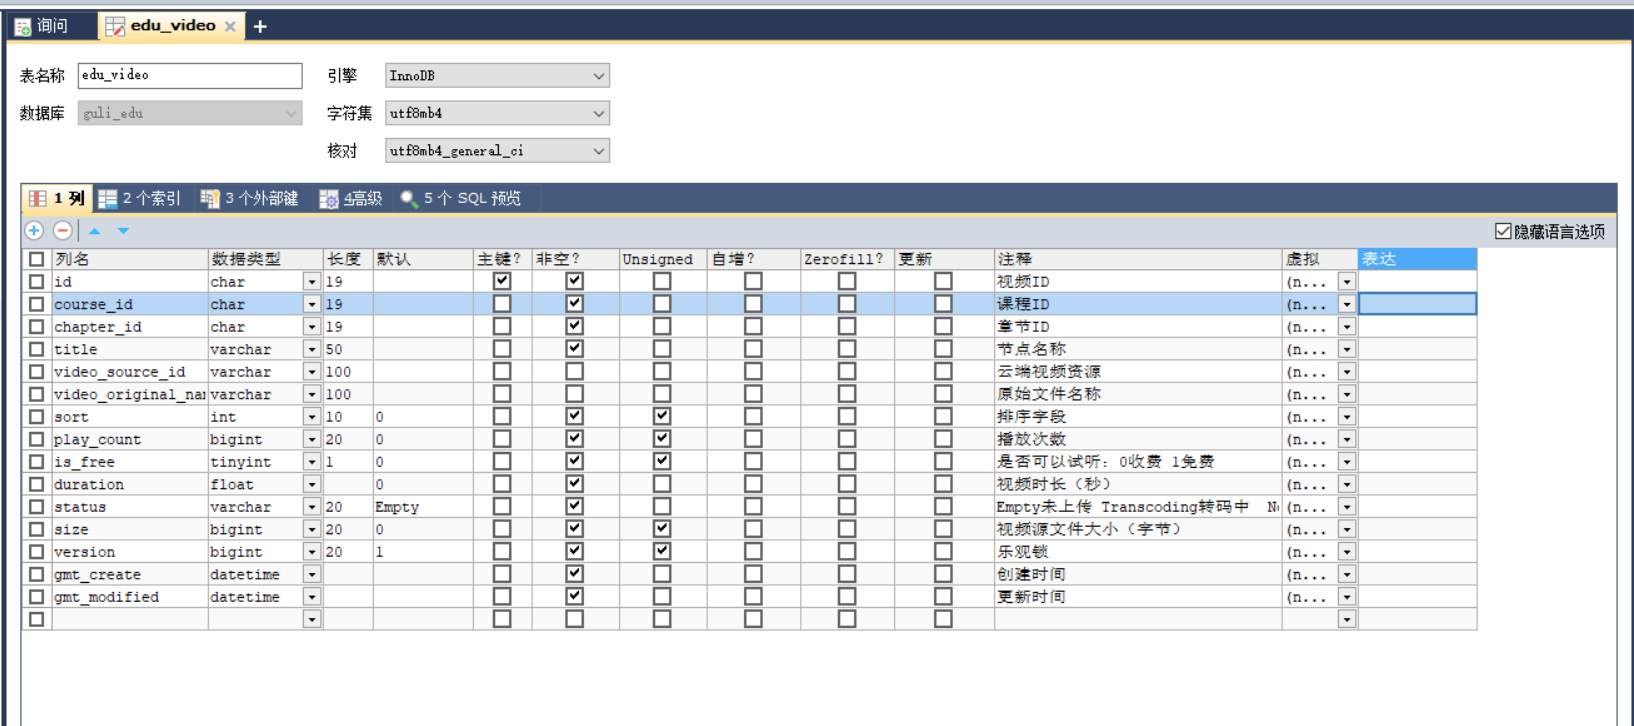Open the 3 个外部键 foreign keys tab
The height and width of the screenshot is (726, 1634).
(250, 198)
